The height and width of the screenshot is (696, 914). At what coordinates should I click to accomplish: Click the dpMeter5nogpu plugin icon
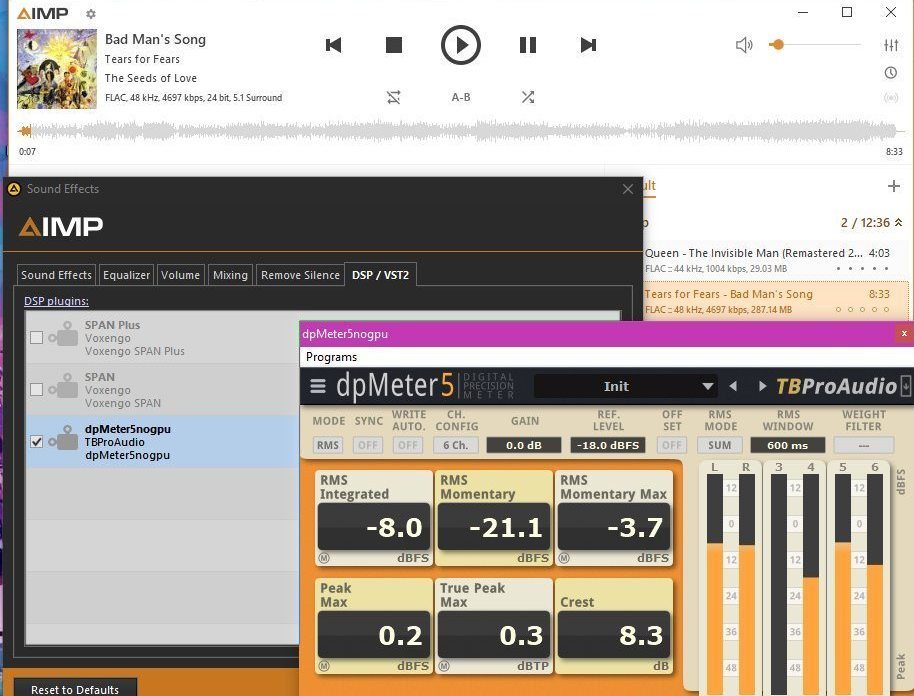64,438
